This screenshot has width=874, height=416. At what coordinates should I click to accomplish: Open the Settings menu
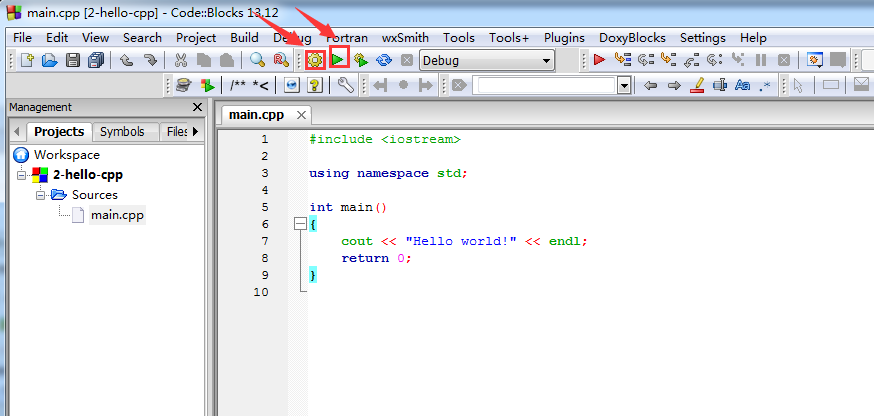pyautogui.click(x=703, y=38)
